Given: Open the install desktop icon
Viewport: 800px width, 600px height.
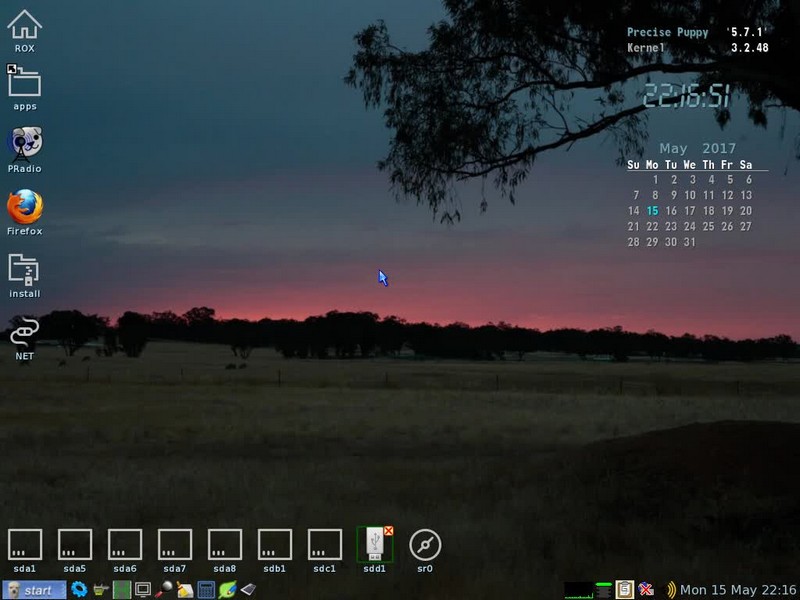Looking at the screenshot, I should pos(24,270).
